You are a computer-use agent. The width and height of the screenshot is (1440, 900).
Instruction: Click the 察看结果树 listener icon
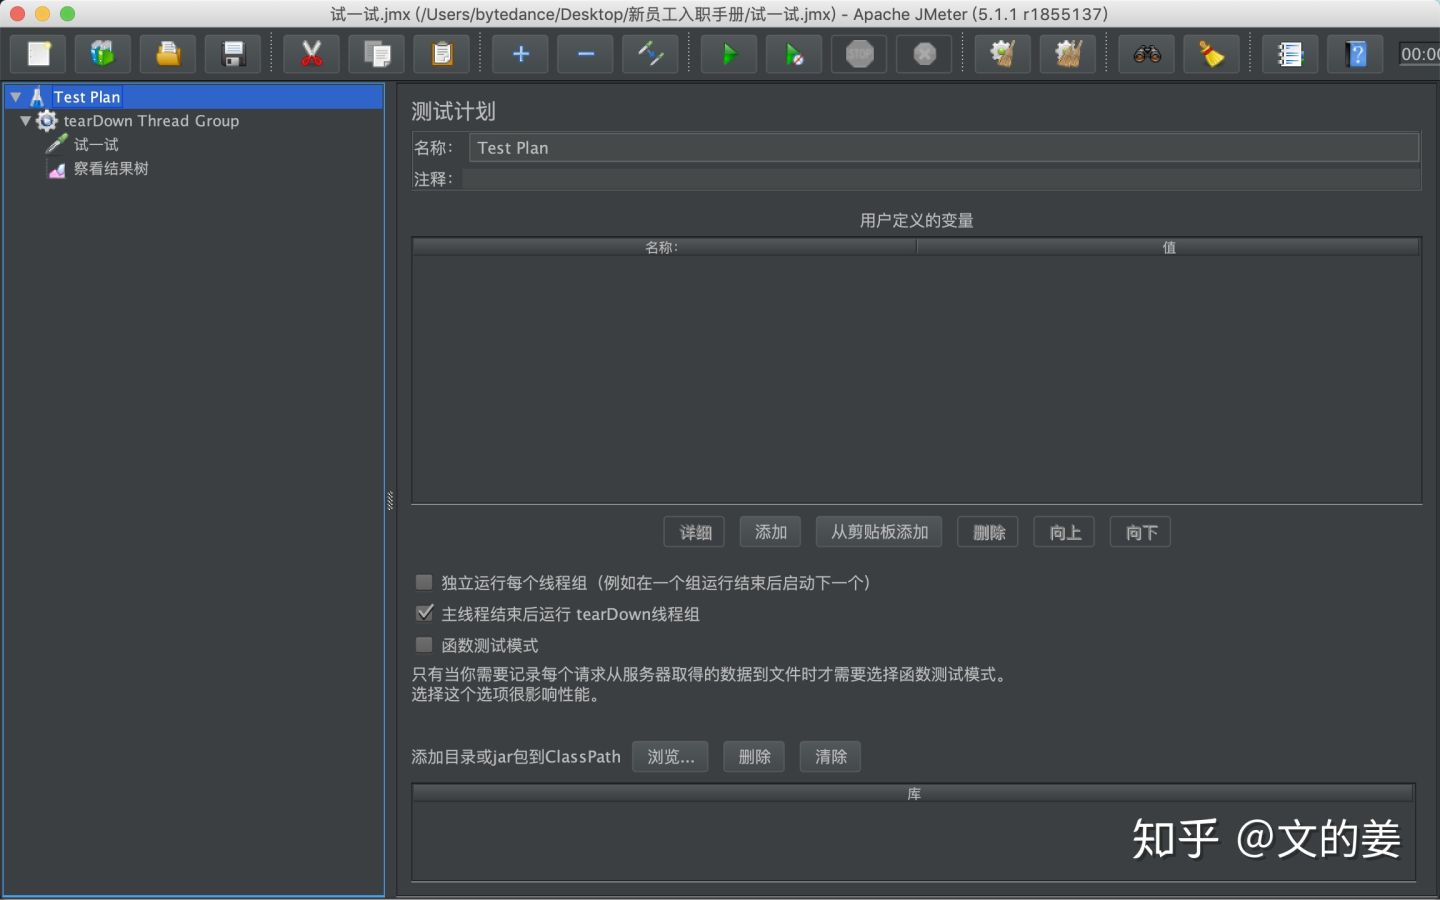[x=57, y=169]
